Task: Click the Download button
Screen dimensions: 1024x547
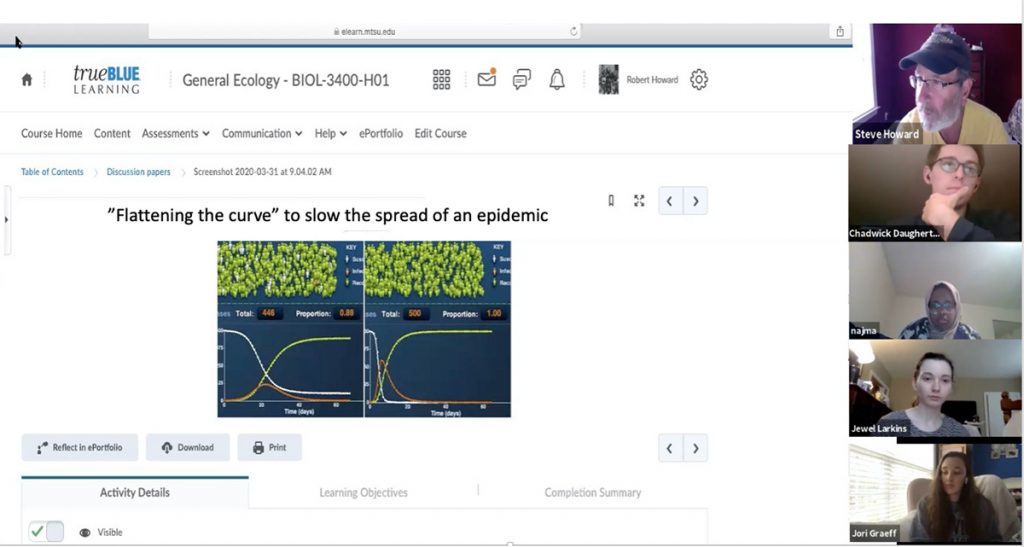Action: [187, 447]
